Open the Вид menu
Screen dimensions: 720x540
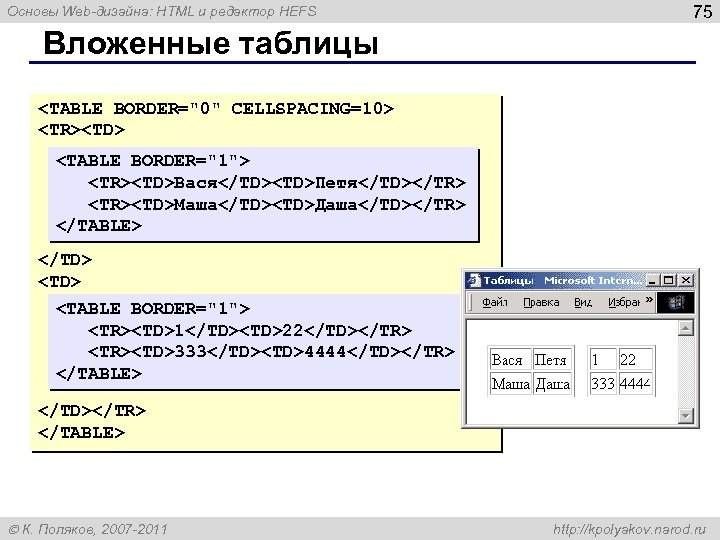coord(583,303)
